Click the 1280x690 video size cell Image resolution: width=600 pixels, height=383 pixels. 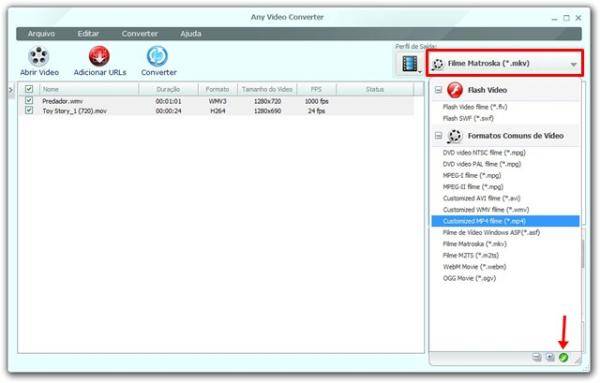click(267, 111)
